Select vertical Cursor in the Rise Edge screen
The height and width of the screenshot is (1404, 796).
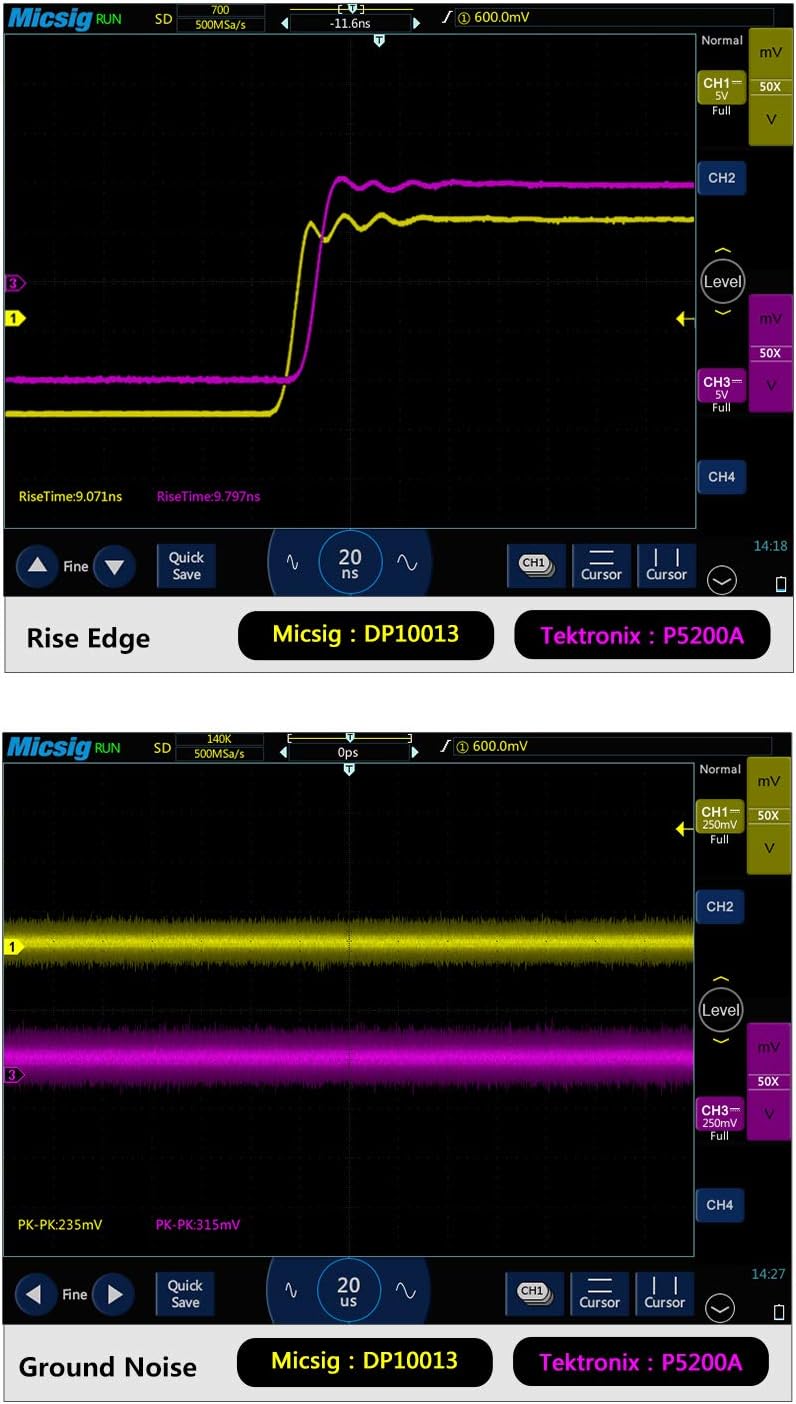coord(666,565)
